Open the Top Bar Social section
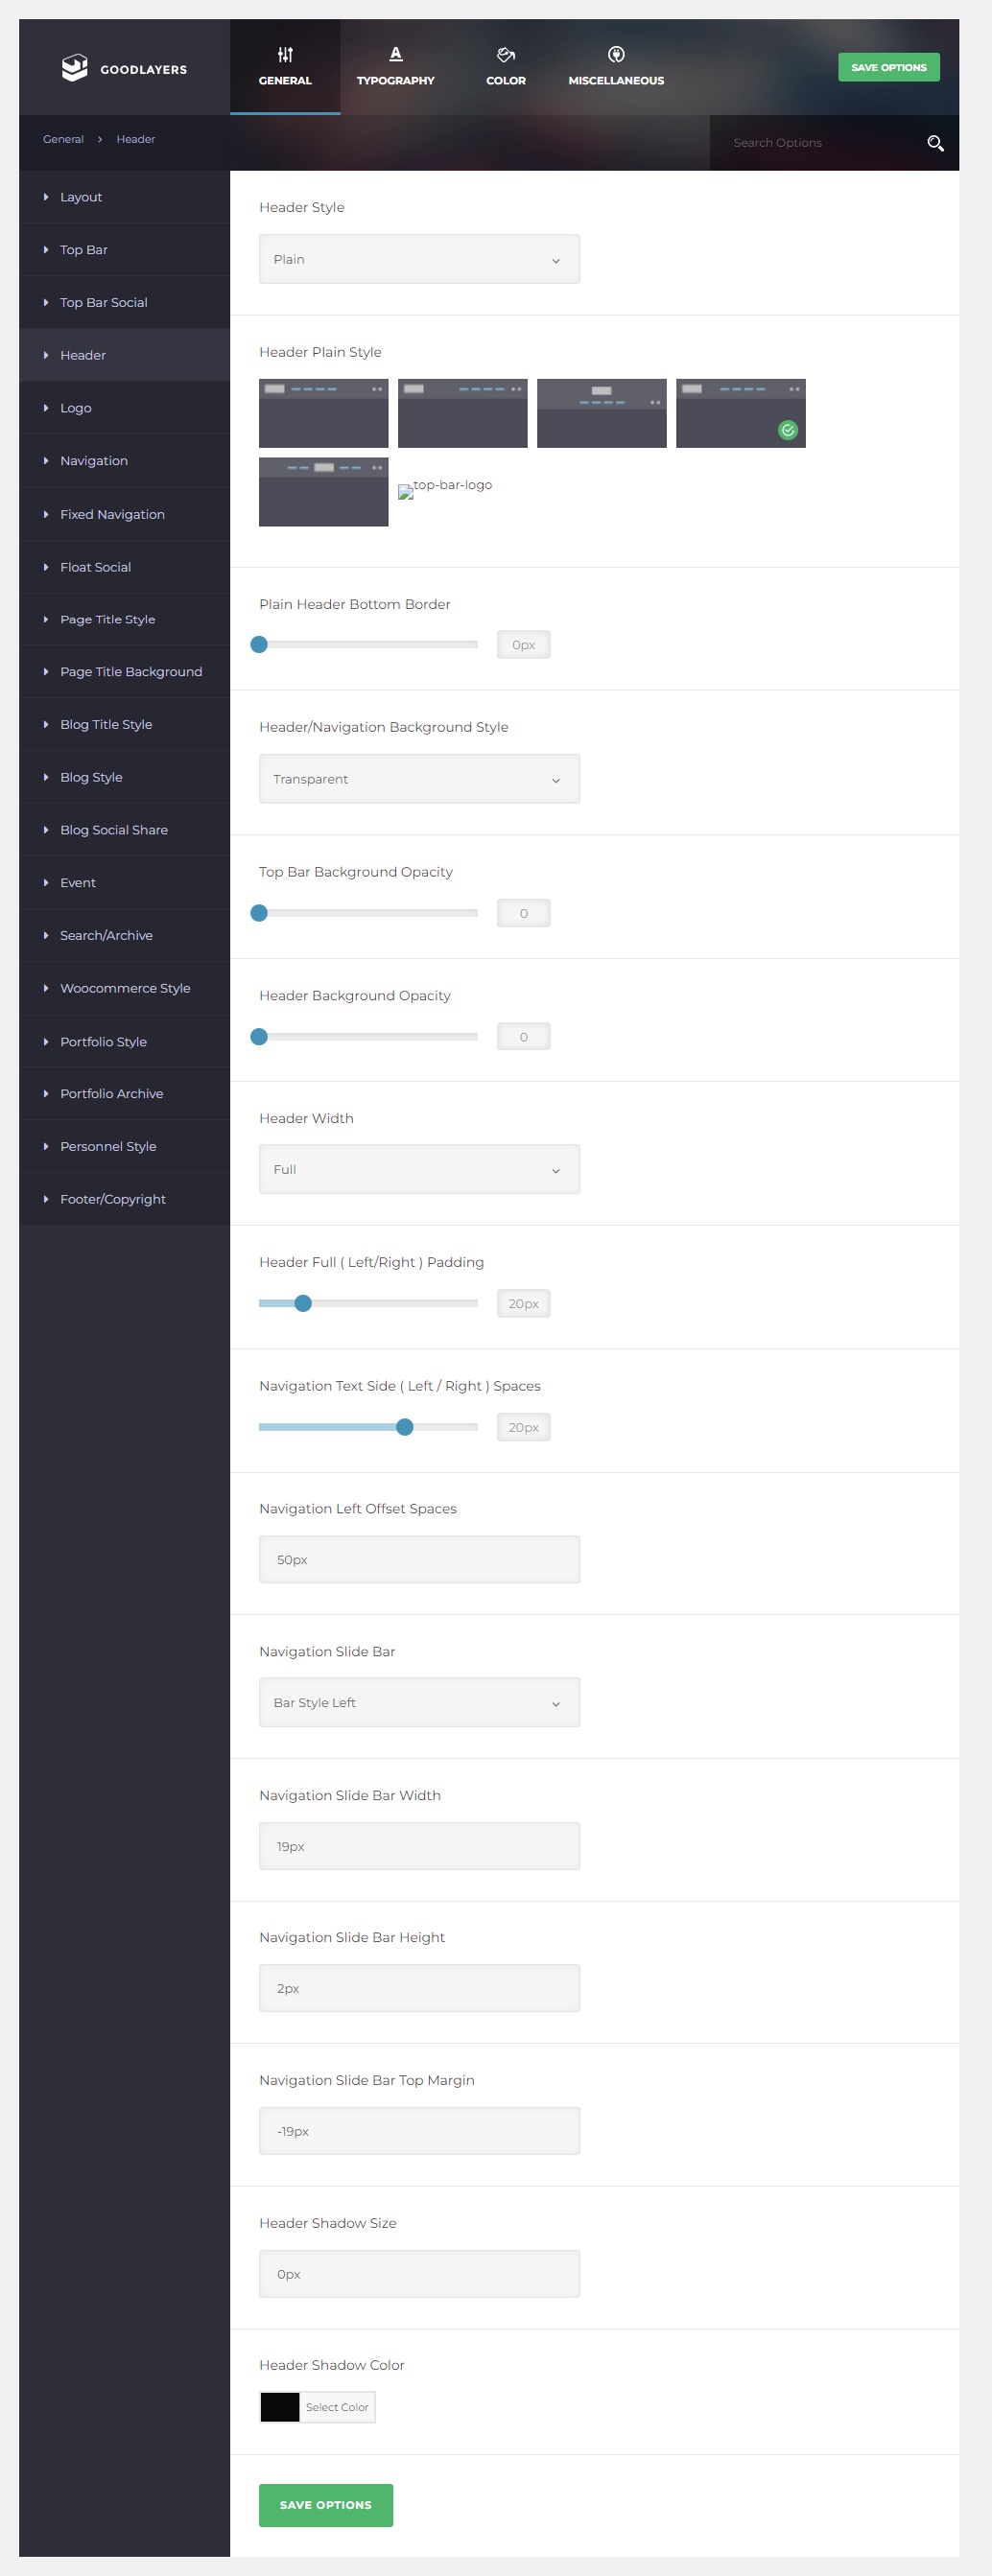Viewport: 992px width, 2576px height. 103,302
